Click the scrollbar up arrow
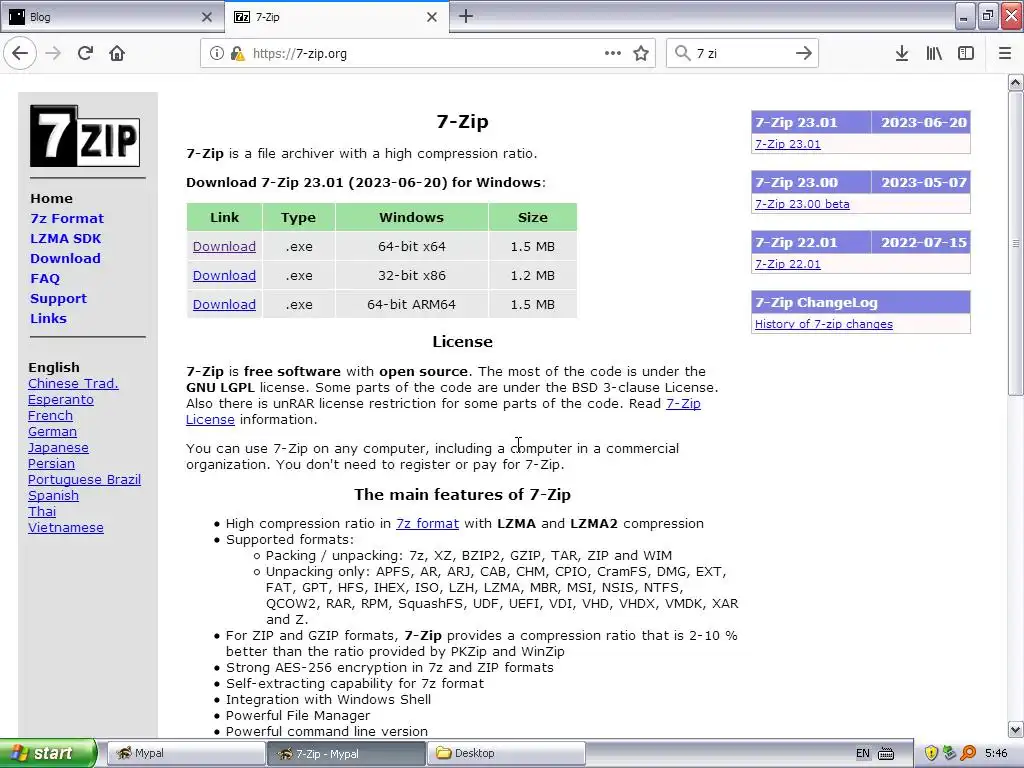Viewport: 1024px width, 768px height. [x=1016, y=82]
